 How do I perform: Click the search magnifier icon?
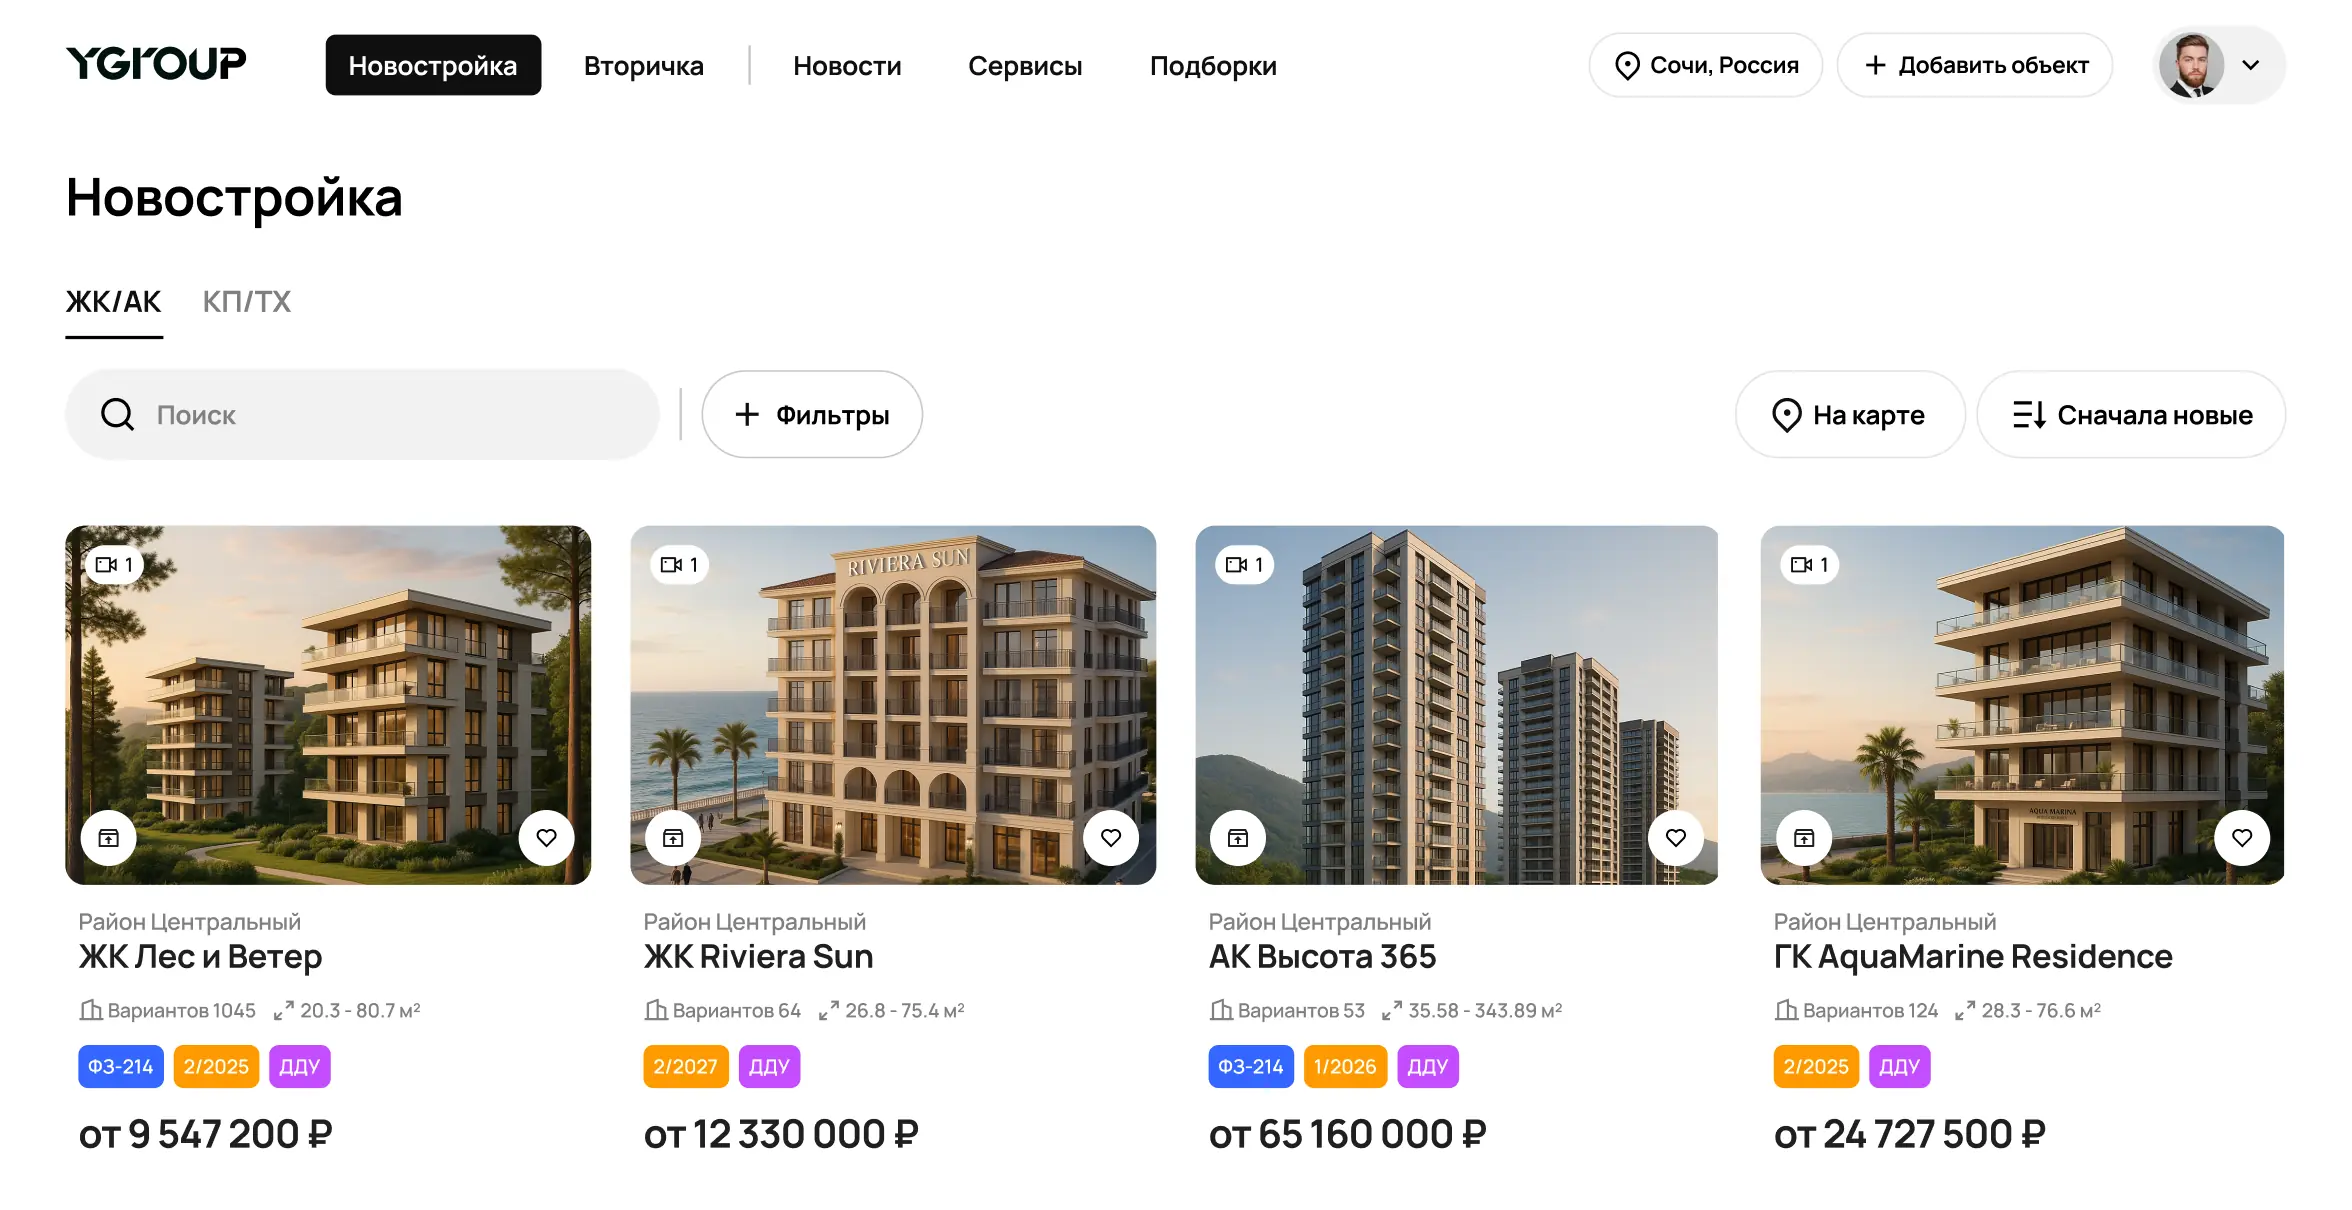click(118, 415)
